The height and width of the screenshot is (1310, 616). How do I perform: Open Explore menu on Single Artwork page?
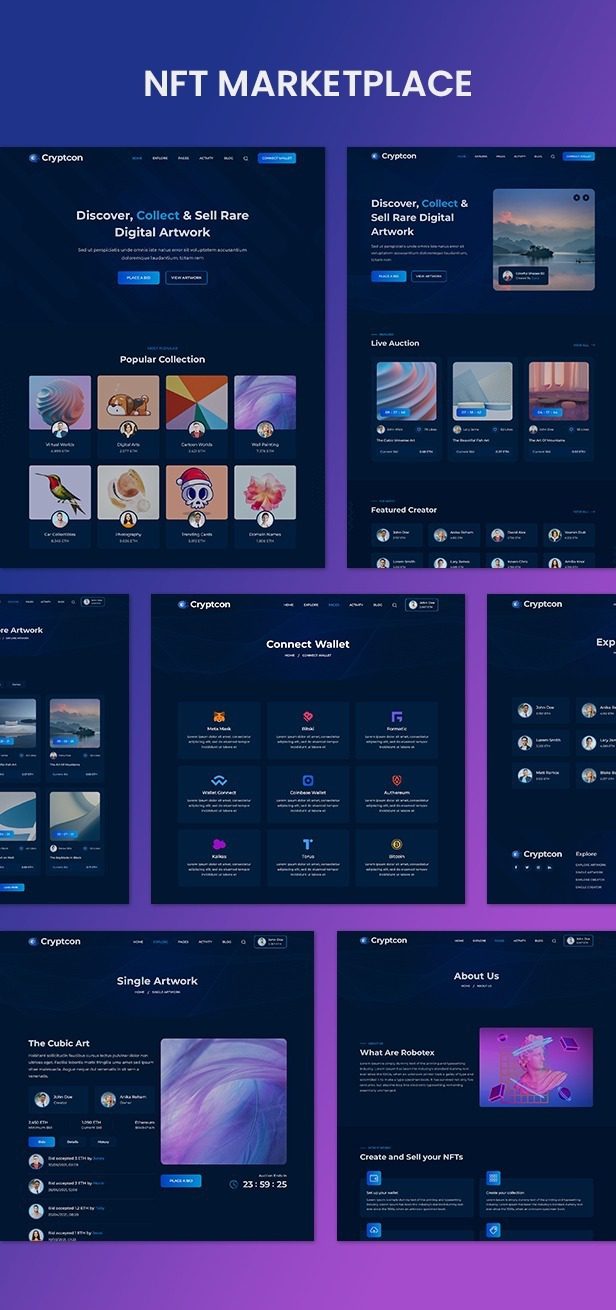click(160, 942)
